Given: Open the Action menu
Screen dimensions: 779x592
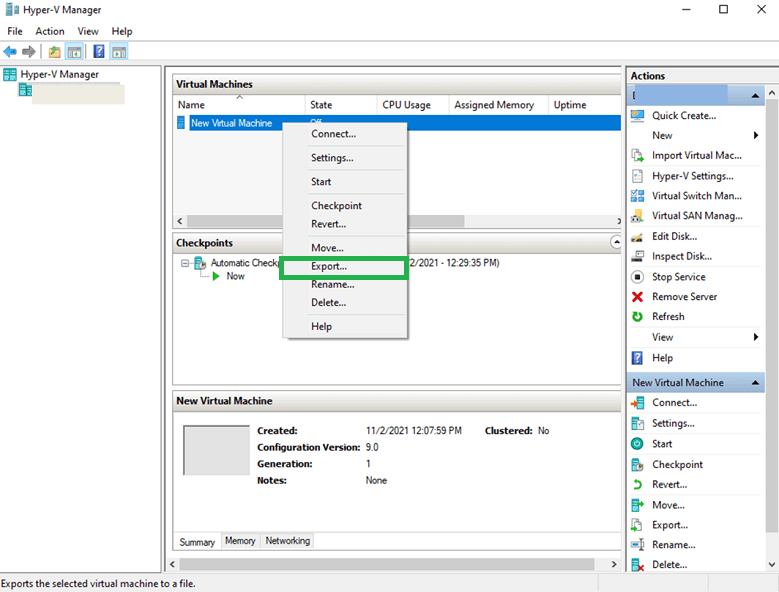Looking at the screenshot, I should pos(50,31).
